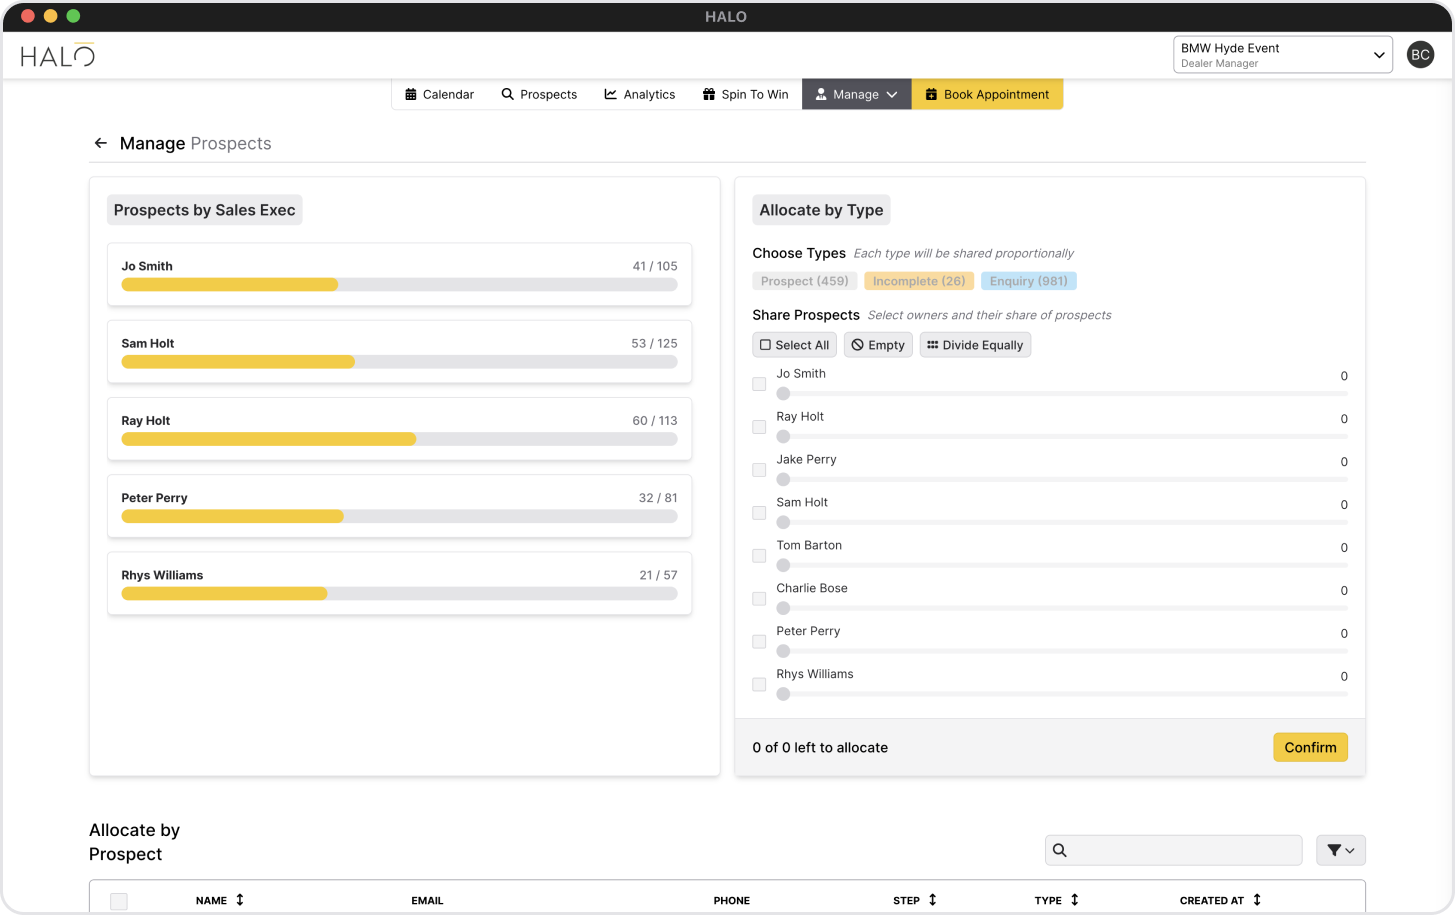This screenshot has width=1455, height=915.
Task: Click the BC user avatar
Action: tap(1420, 55)
